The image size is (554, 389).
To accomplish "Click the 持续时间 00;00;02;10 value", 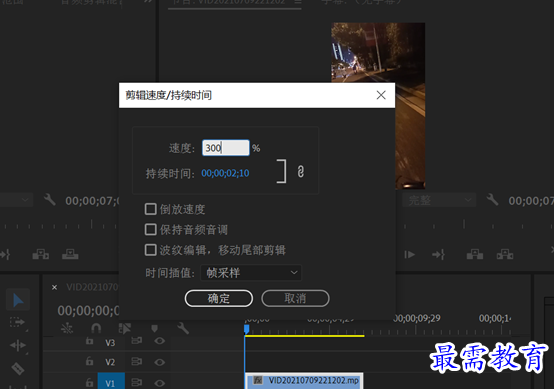I will (x=225, y=173).
